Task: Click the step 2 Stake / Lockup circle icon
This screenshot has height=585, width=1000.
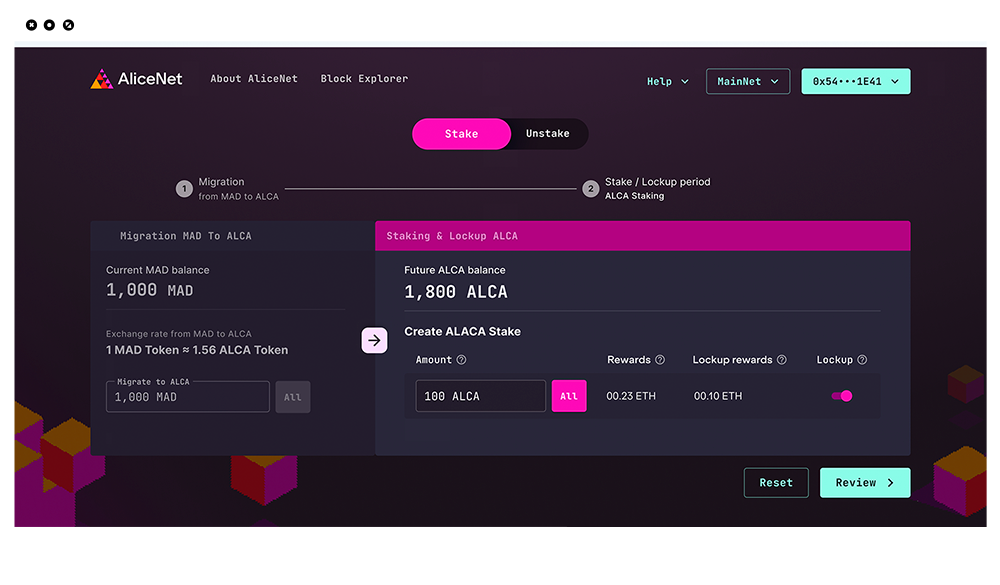Action: tap(591, 189)
